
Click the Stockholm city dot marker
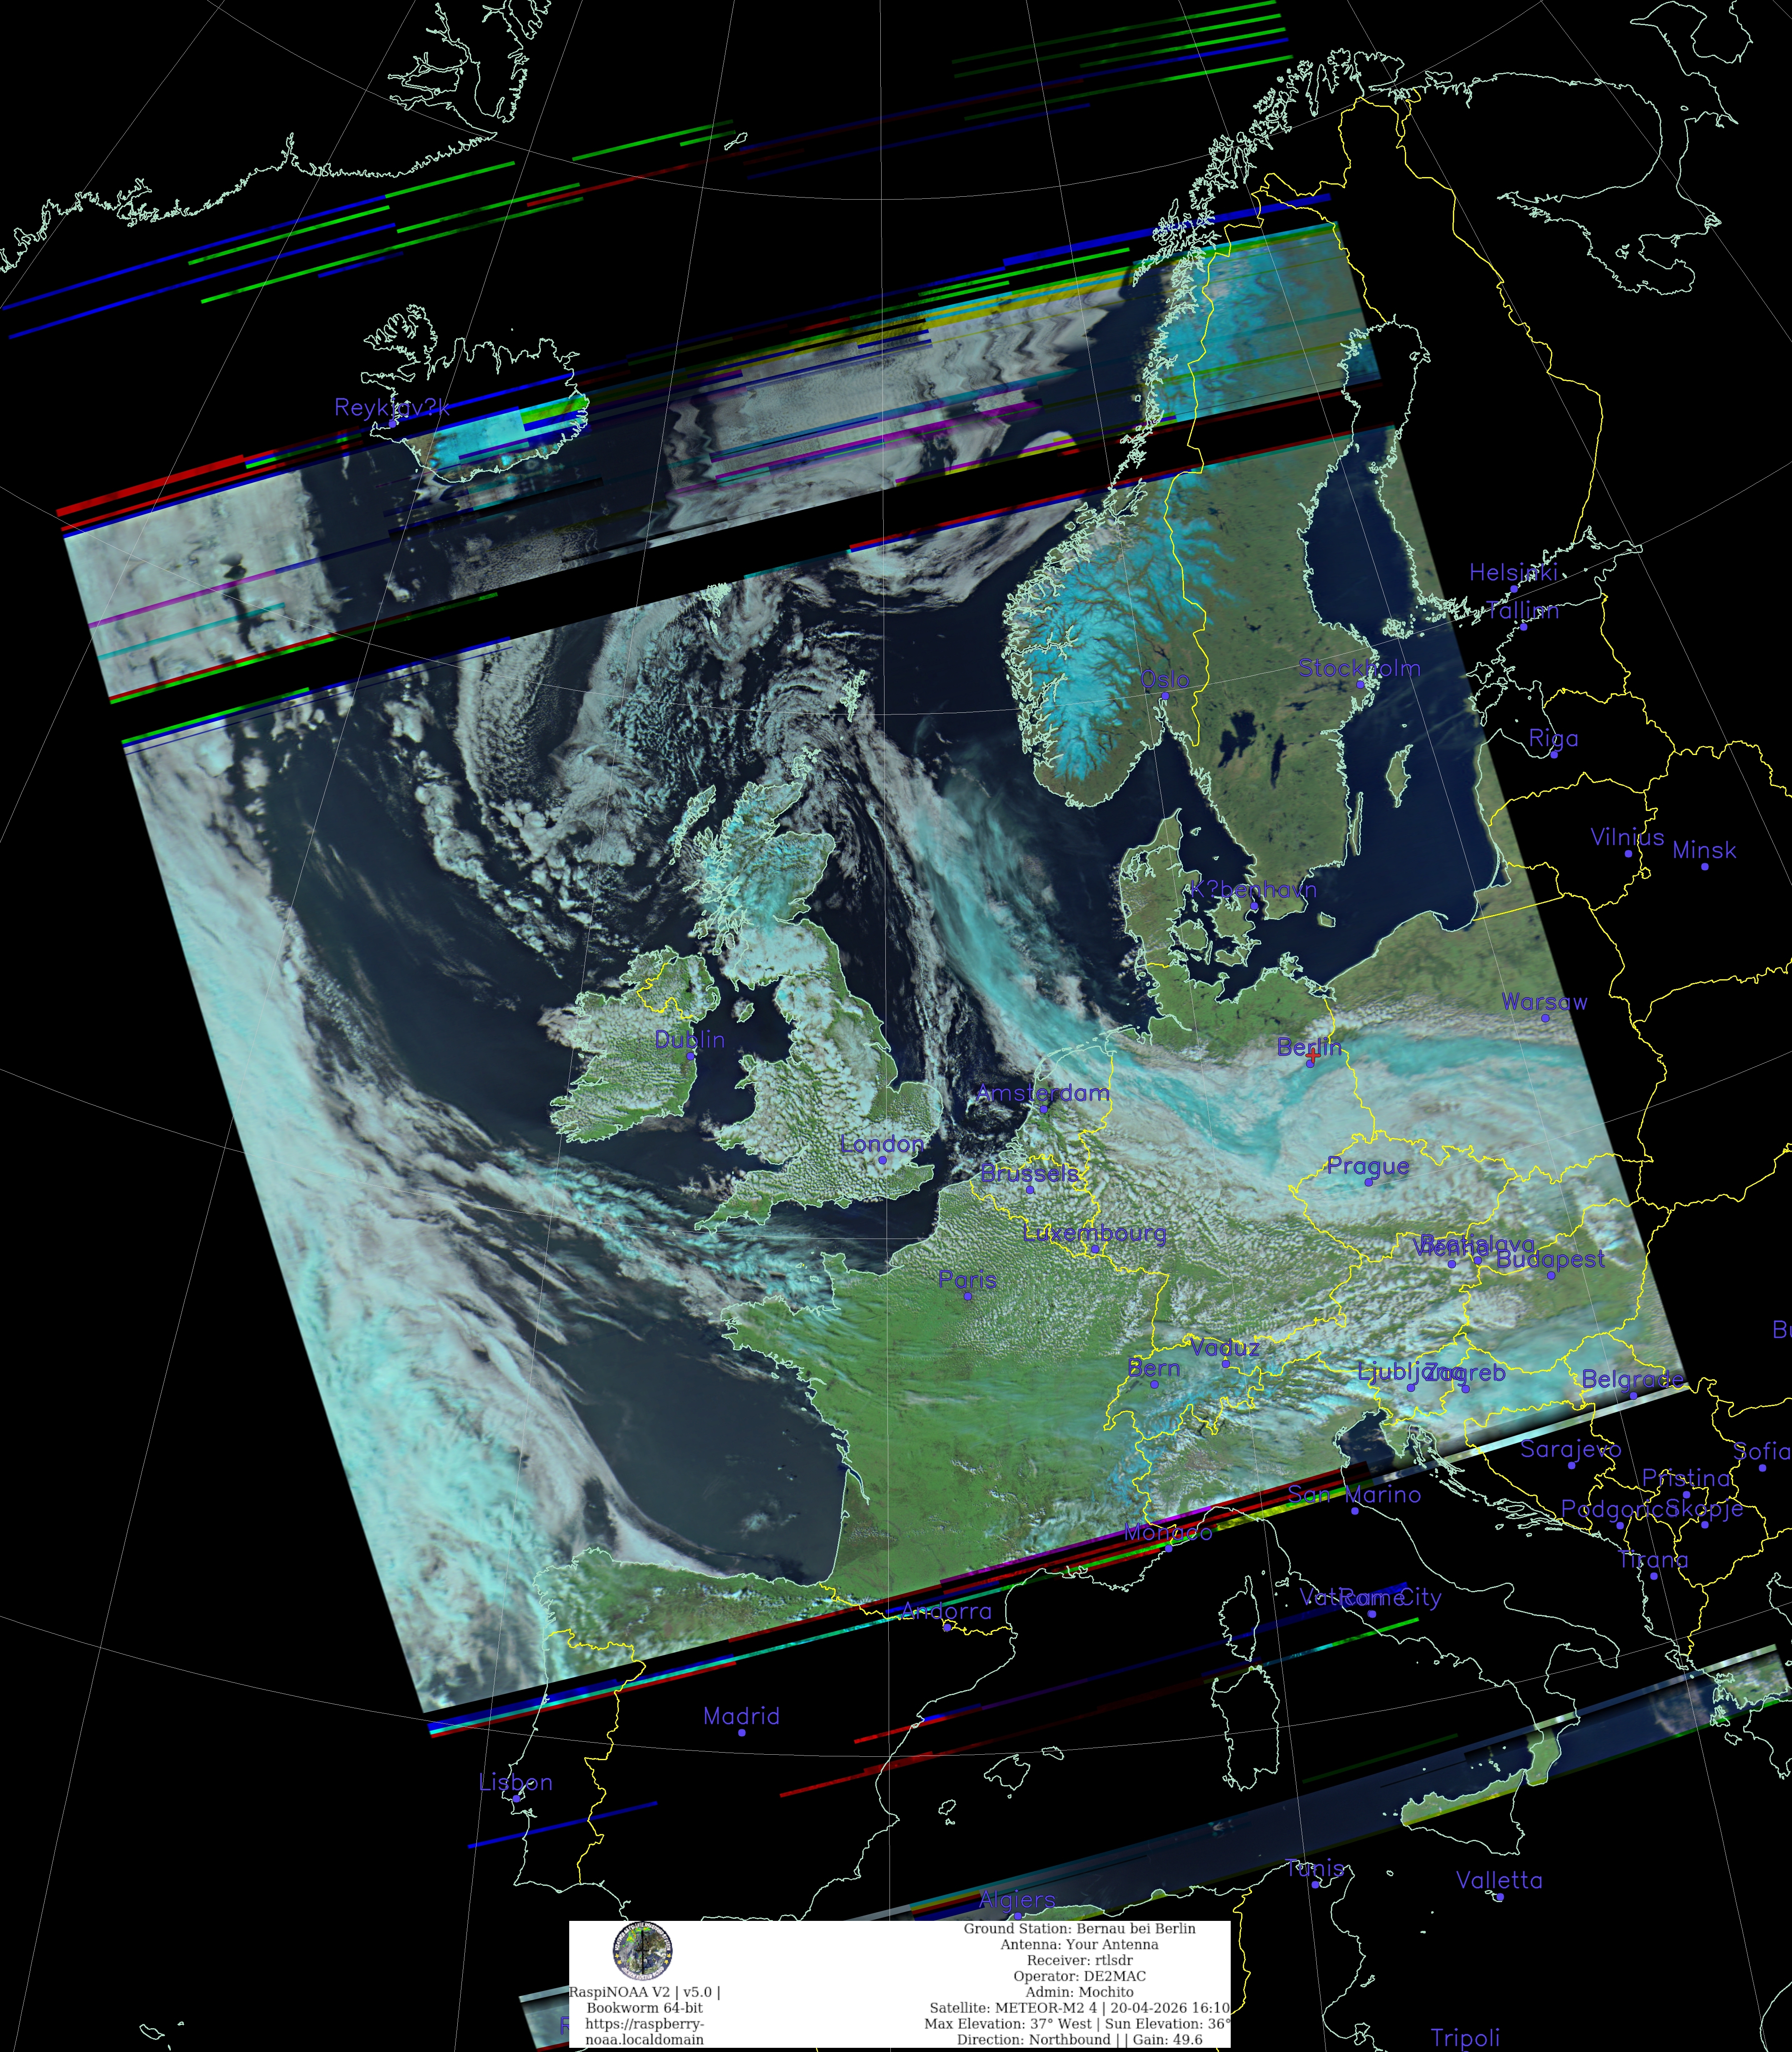1360,684
